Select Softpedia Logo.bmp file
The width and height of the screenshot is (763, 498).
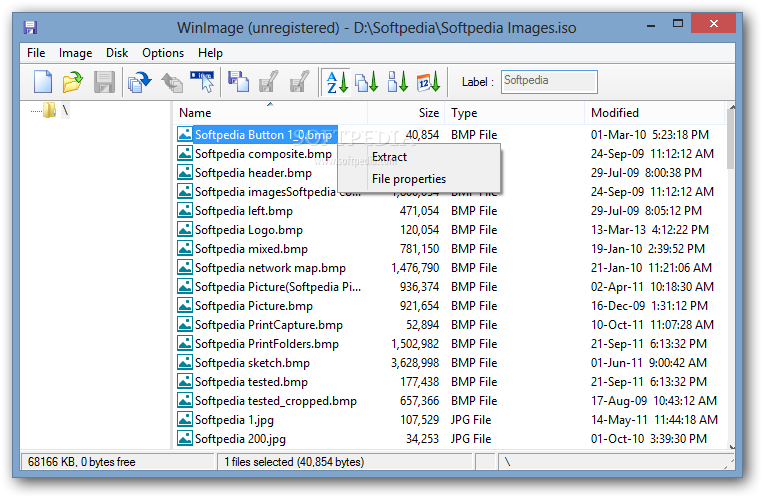pyautogui.click(x=249, y=230)
